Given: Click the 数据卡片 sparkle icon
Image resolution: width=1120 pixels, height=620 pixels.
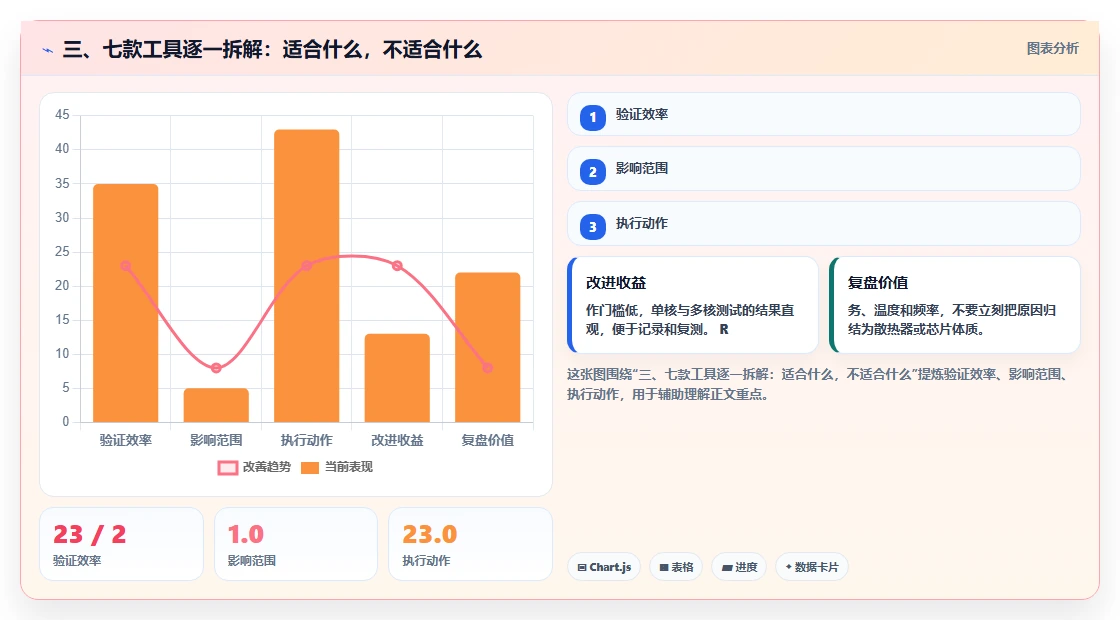Looking at the screenshot, I should tap(789, 566).
